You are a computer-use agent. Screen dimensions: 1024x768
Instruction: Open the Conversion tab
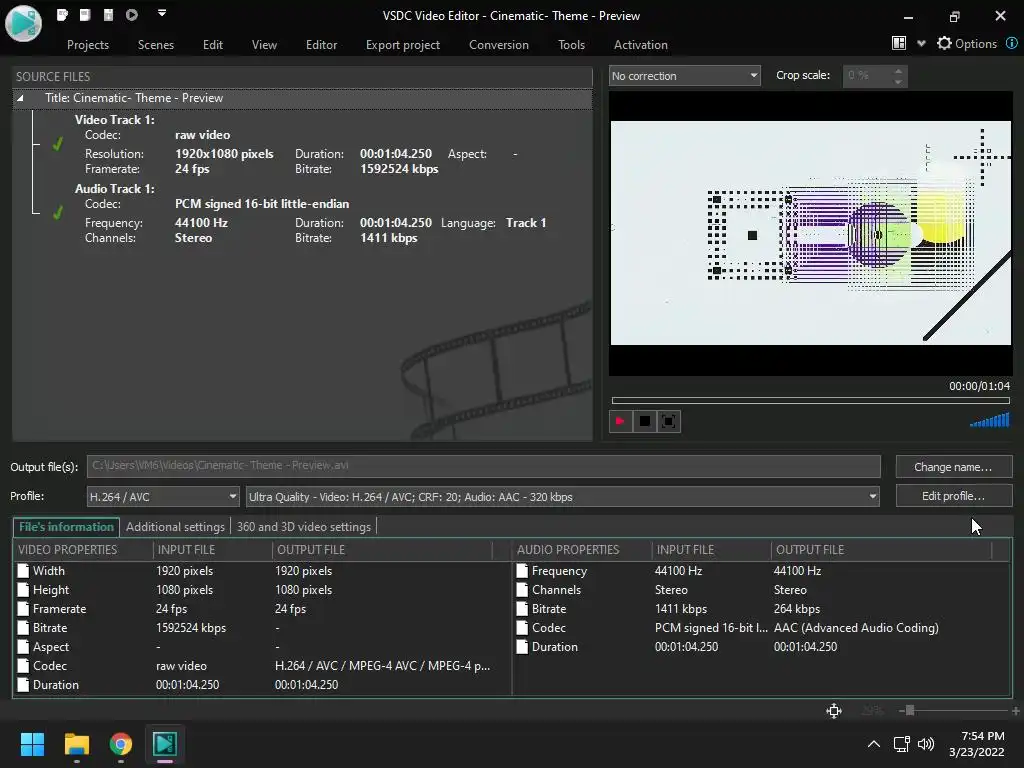[499, 44]
